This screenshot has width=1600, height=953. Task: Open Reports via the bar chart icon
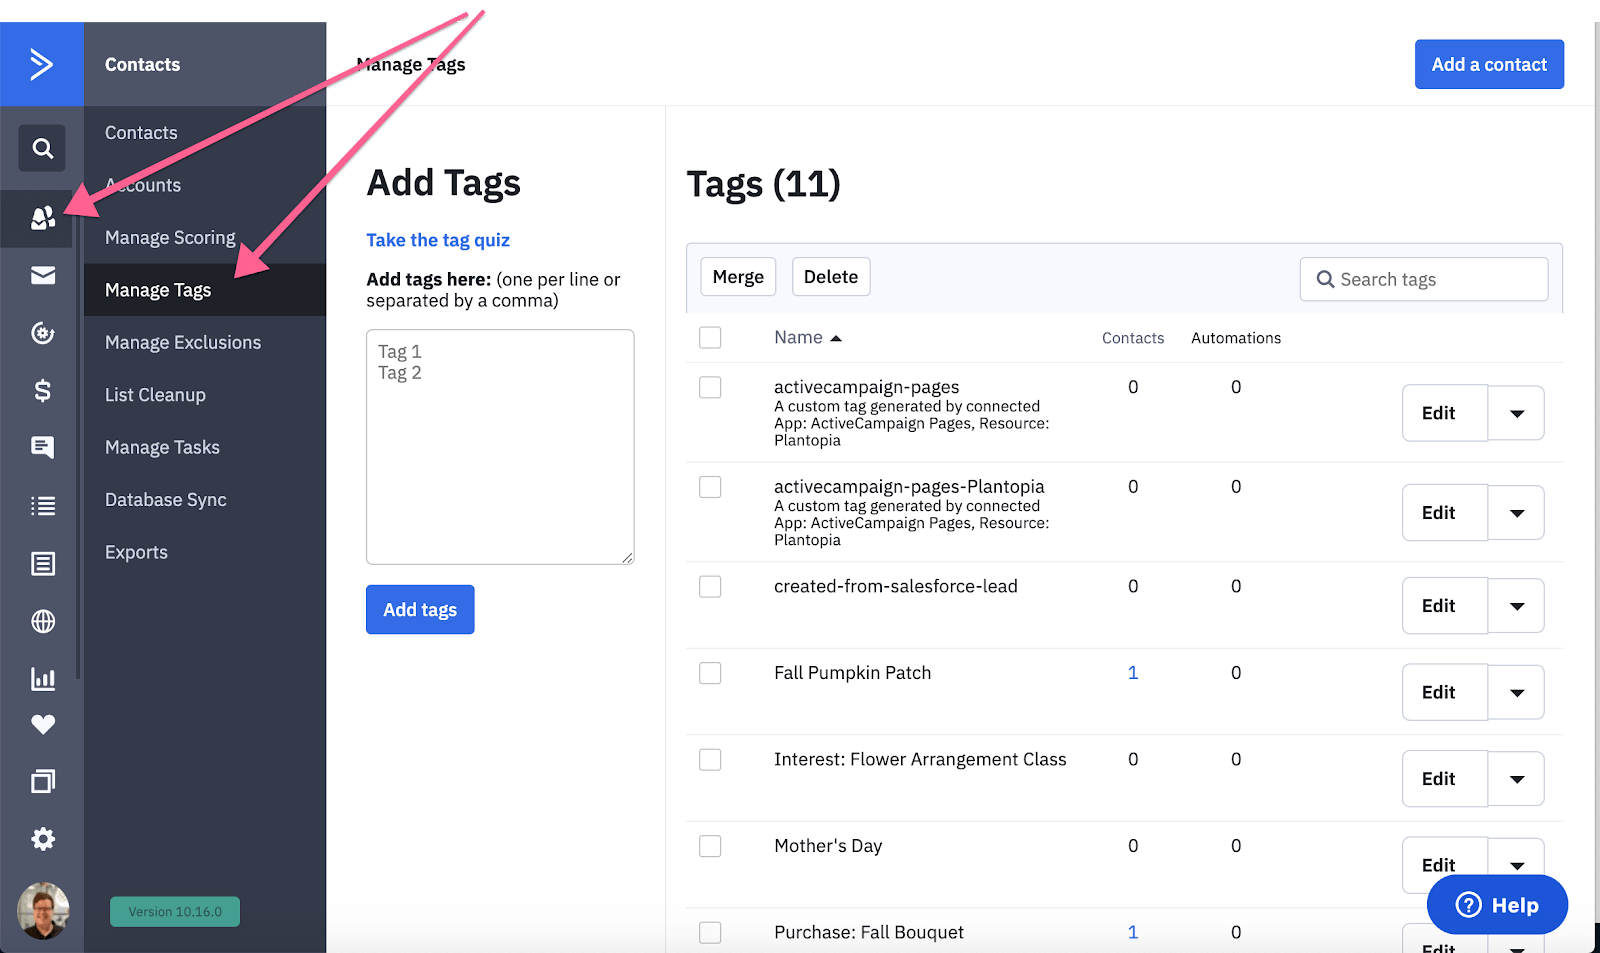[x=42, y=679]
